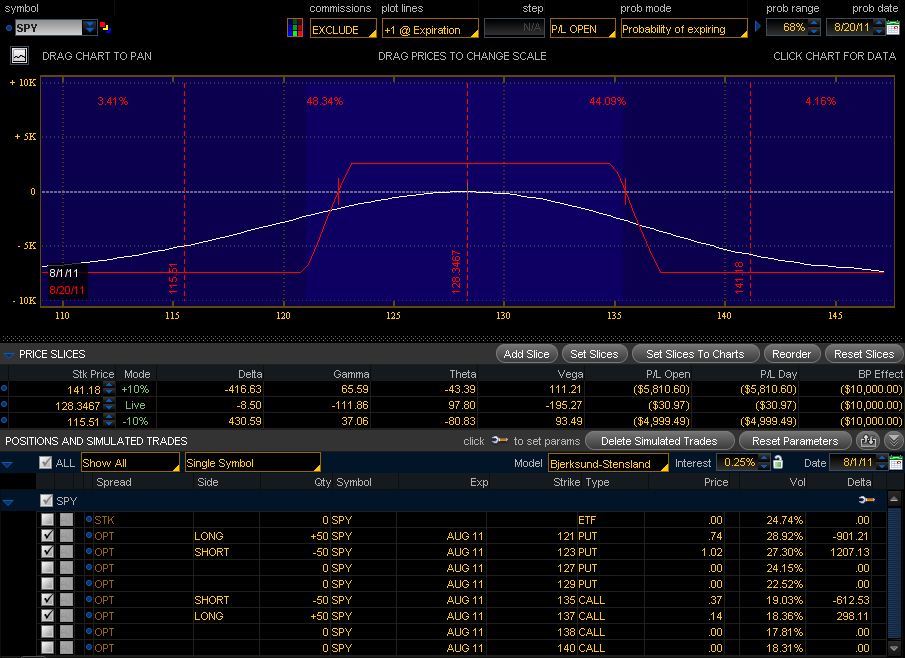Click the blue dot in the 121 PUT row

pos(89,536)
